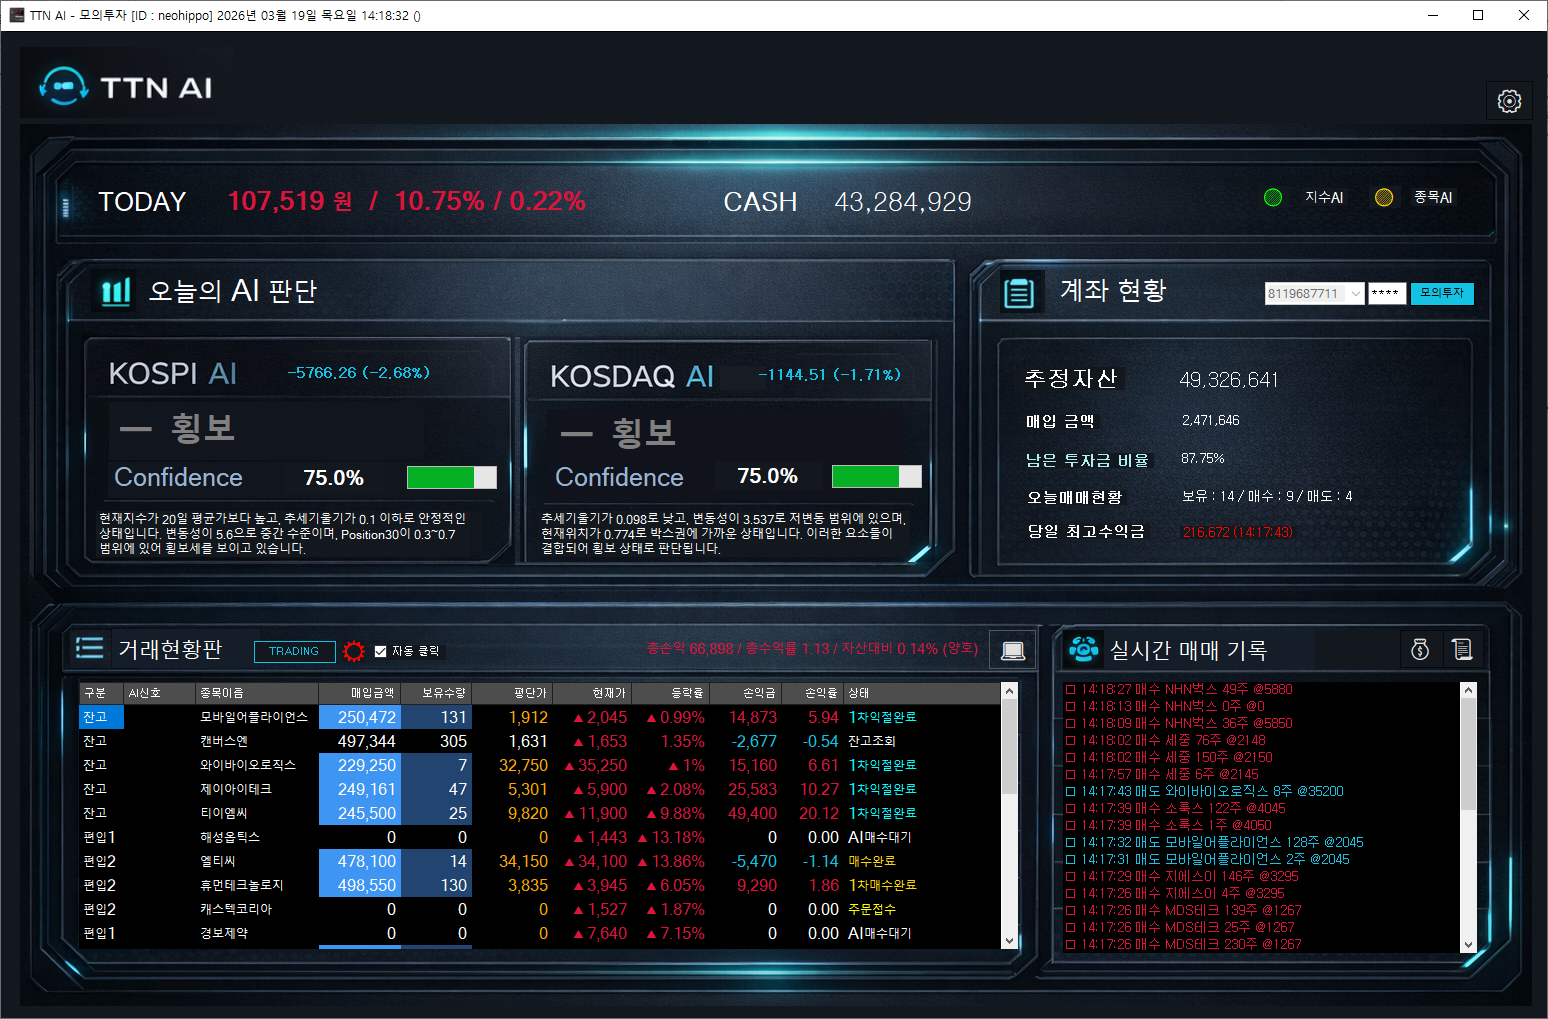Click the trading table scroll down arrow

(1009, 940)
